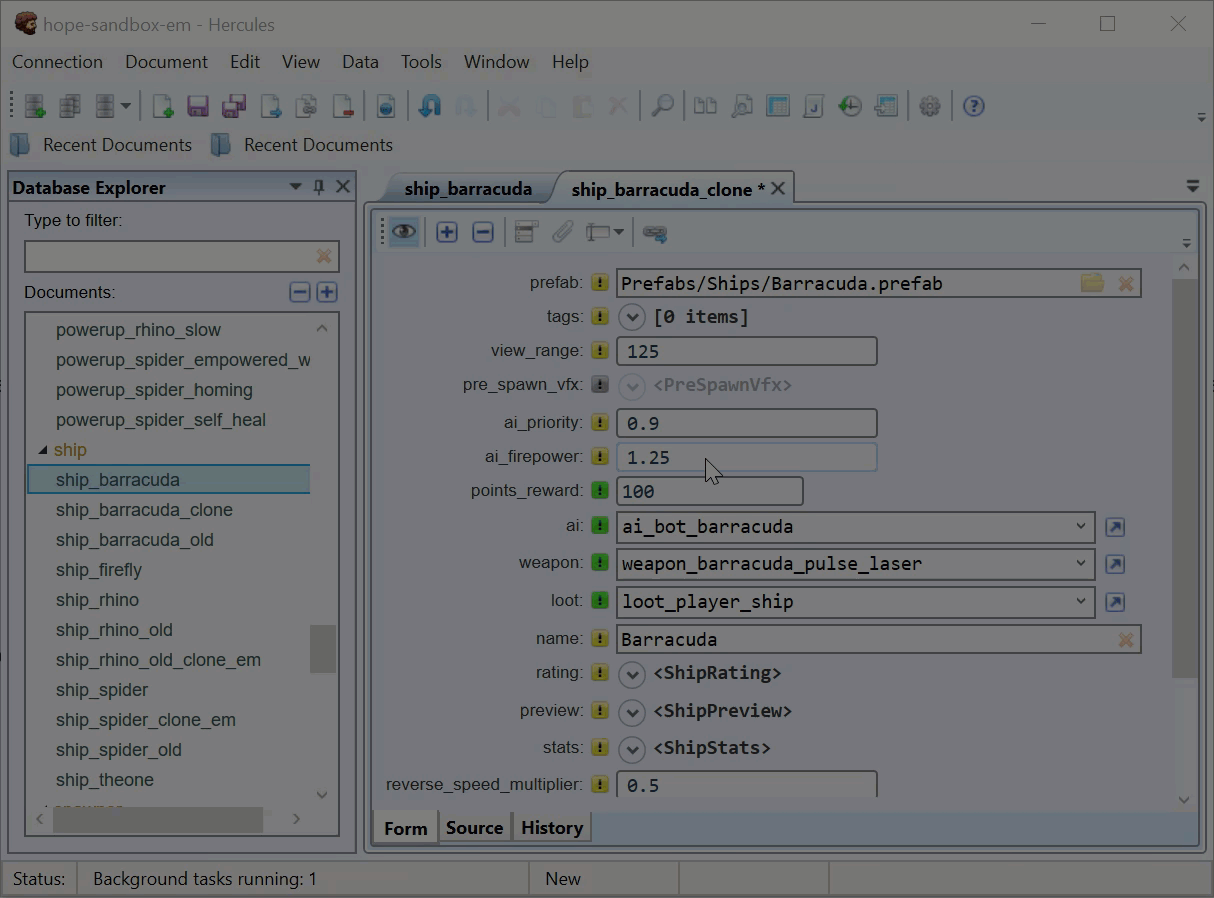Click the collapse all minus icon in form toolbar
1214x898 pixels.
pyautogui.click(x=483, y=233)
